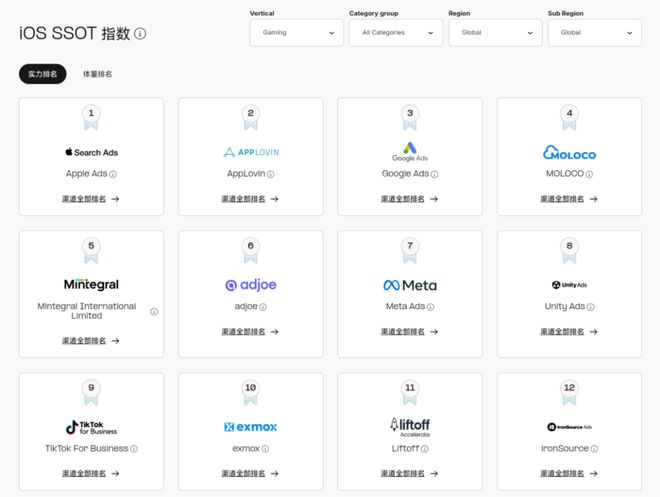Click info icon beside TikTok For Business
This screenshot has height=497, width=660.
pos(134,449)
